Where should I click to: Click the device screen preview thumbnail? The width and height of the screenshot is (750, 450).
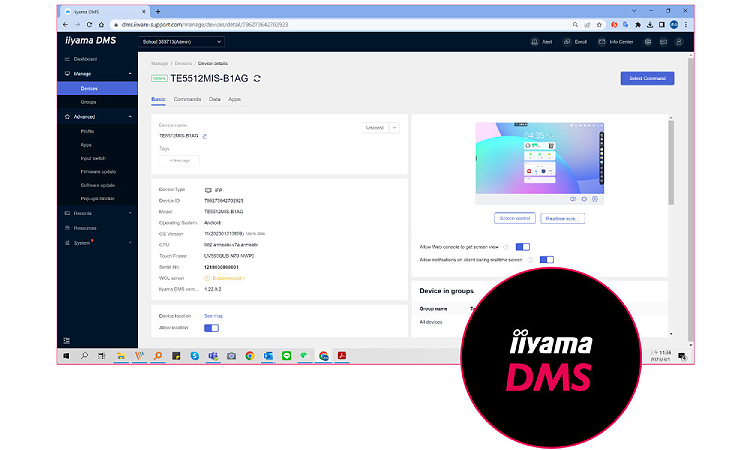click(x=538, y=157)
